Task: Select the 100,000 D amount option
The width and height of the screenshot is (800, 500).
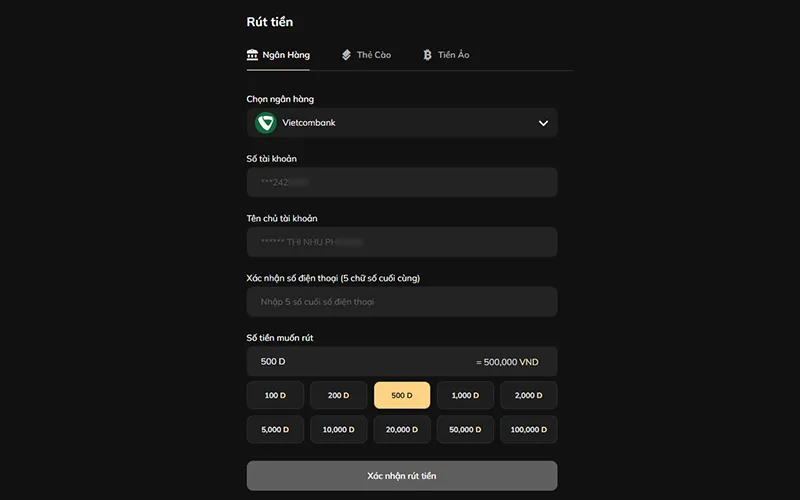Action: pos(528,429)
